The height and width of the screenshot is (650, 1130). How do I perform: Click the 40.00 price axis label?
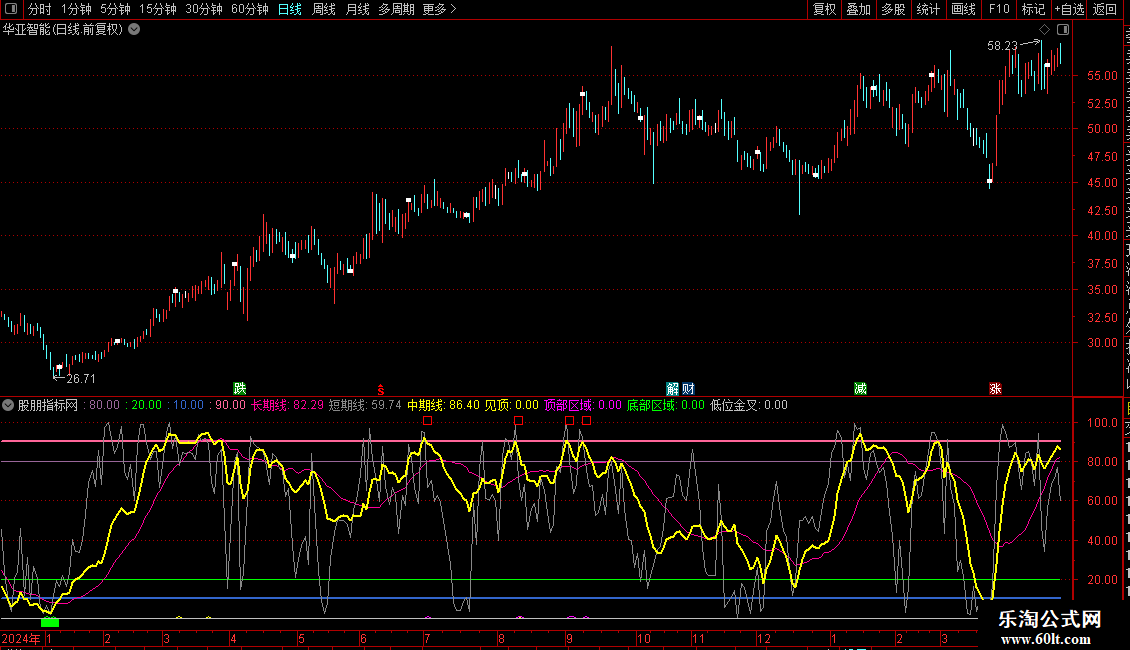coord(1102,236)
